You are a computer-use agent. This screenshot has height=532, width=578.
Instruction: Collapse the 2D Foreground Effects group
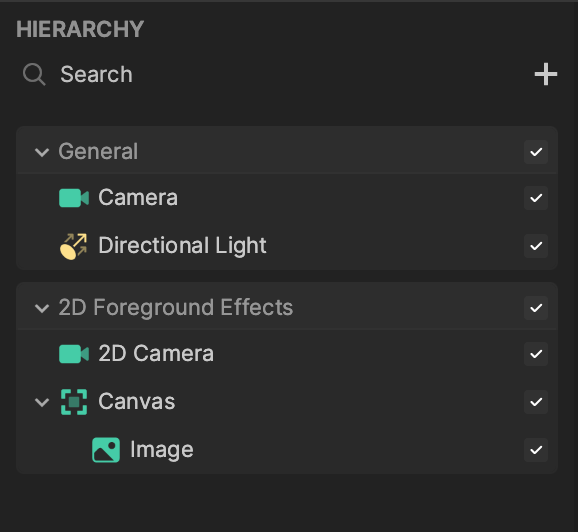42,308
